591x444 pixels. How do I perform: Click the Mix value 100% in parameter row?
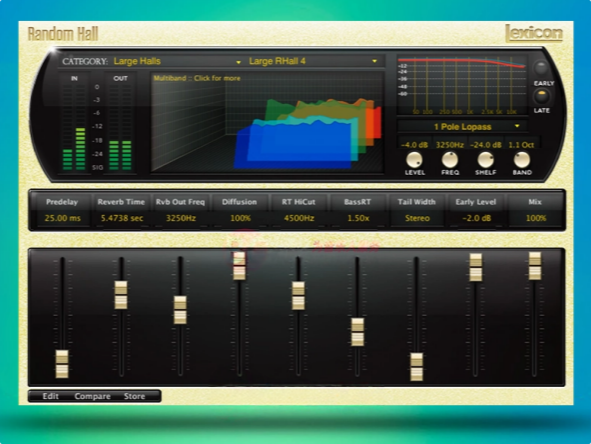(x=536, y=218)
